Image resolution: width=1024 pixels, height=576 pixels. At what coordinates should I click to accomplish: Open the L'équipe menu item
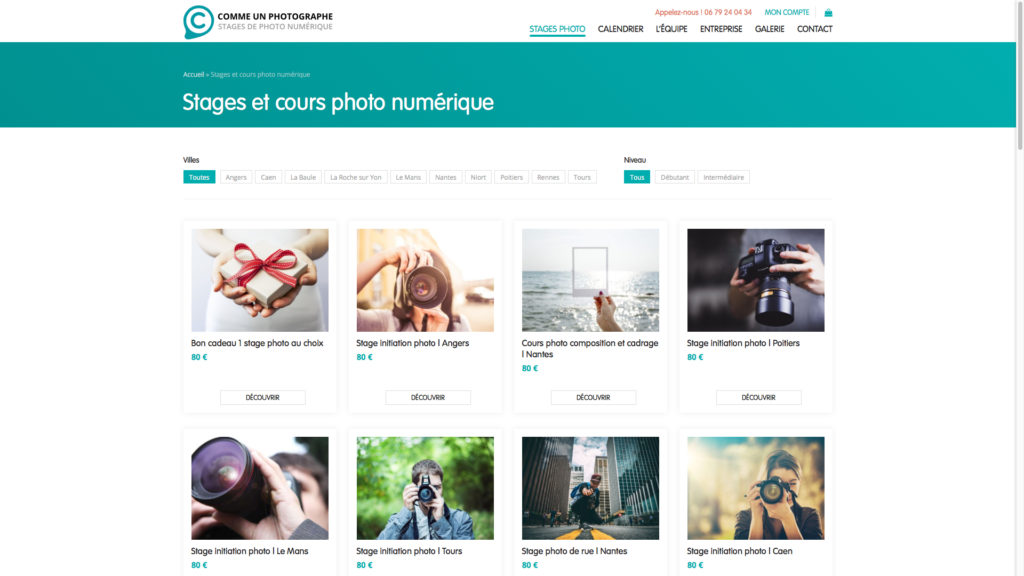point(671,29)
